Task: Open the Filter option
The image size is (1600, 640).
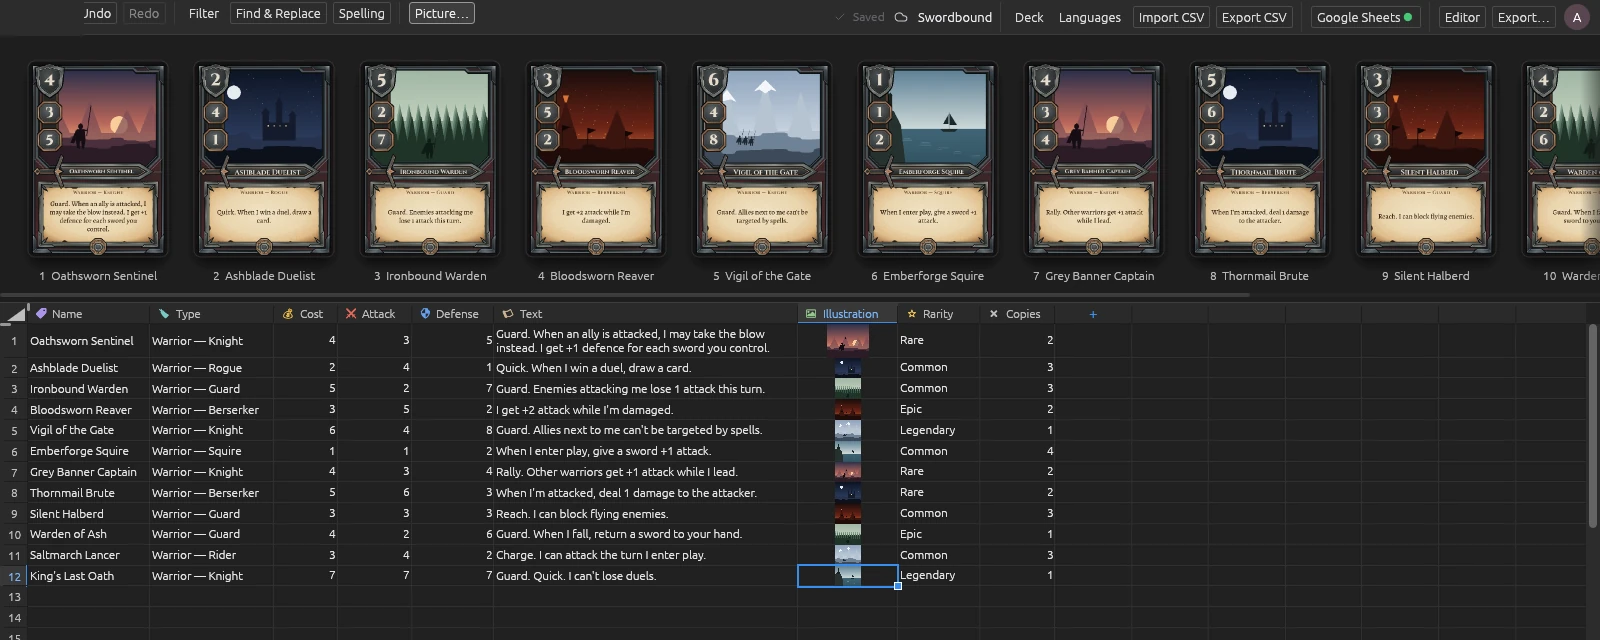Action: 203,14
